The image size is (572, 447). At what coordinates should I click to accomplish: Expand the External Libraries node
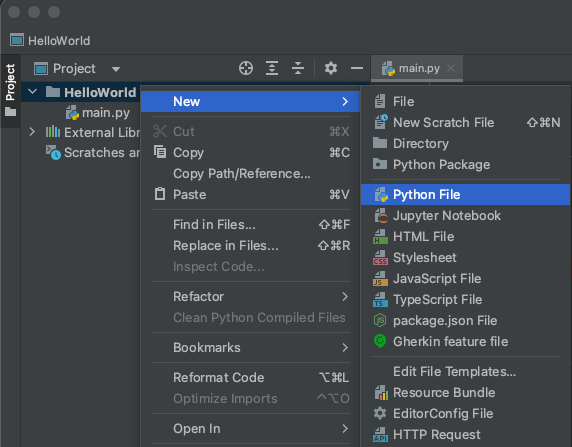(32, 132)
